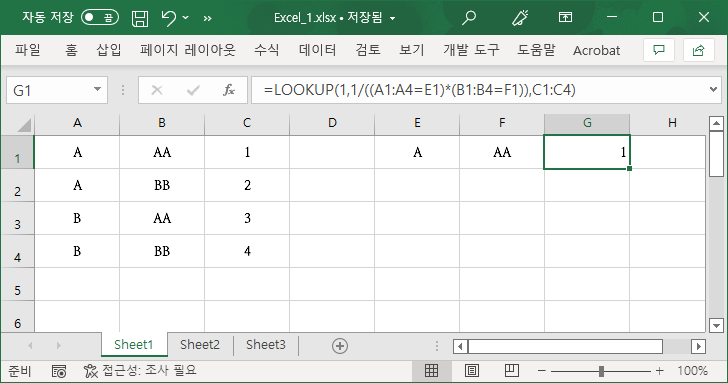Image resolution: width=728 pixels, height=383 pixels.
Task: Open the Name Box dropdown arrow
Action: (x=98, y=90)
